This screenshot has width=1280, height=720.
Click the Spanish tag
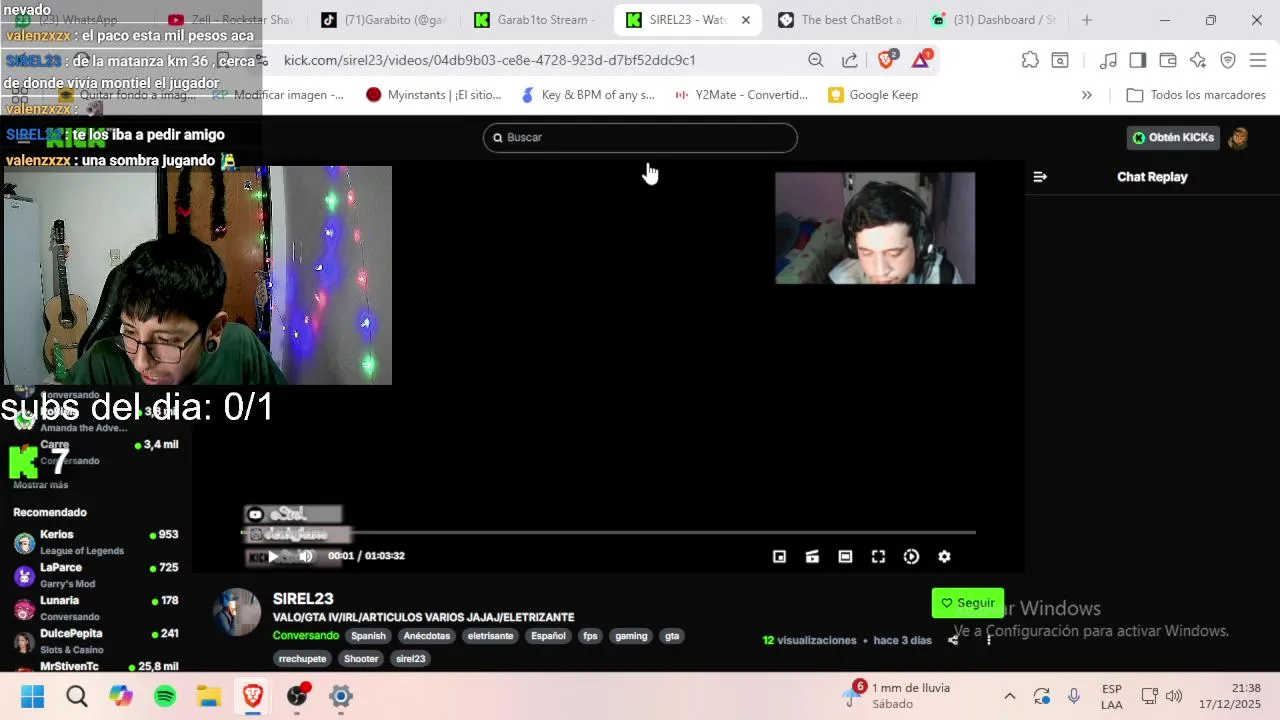pyautogui.click(x=368, y=636)
